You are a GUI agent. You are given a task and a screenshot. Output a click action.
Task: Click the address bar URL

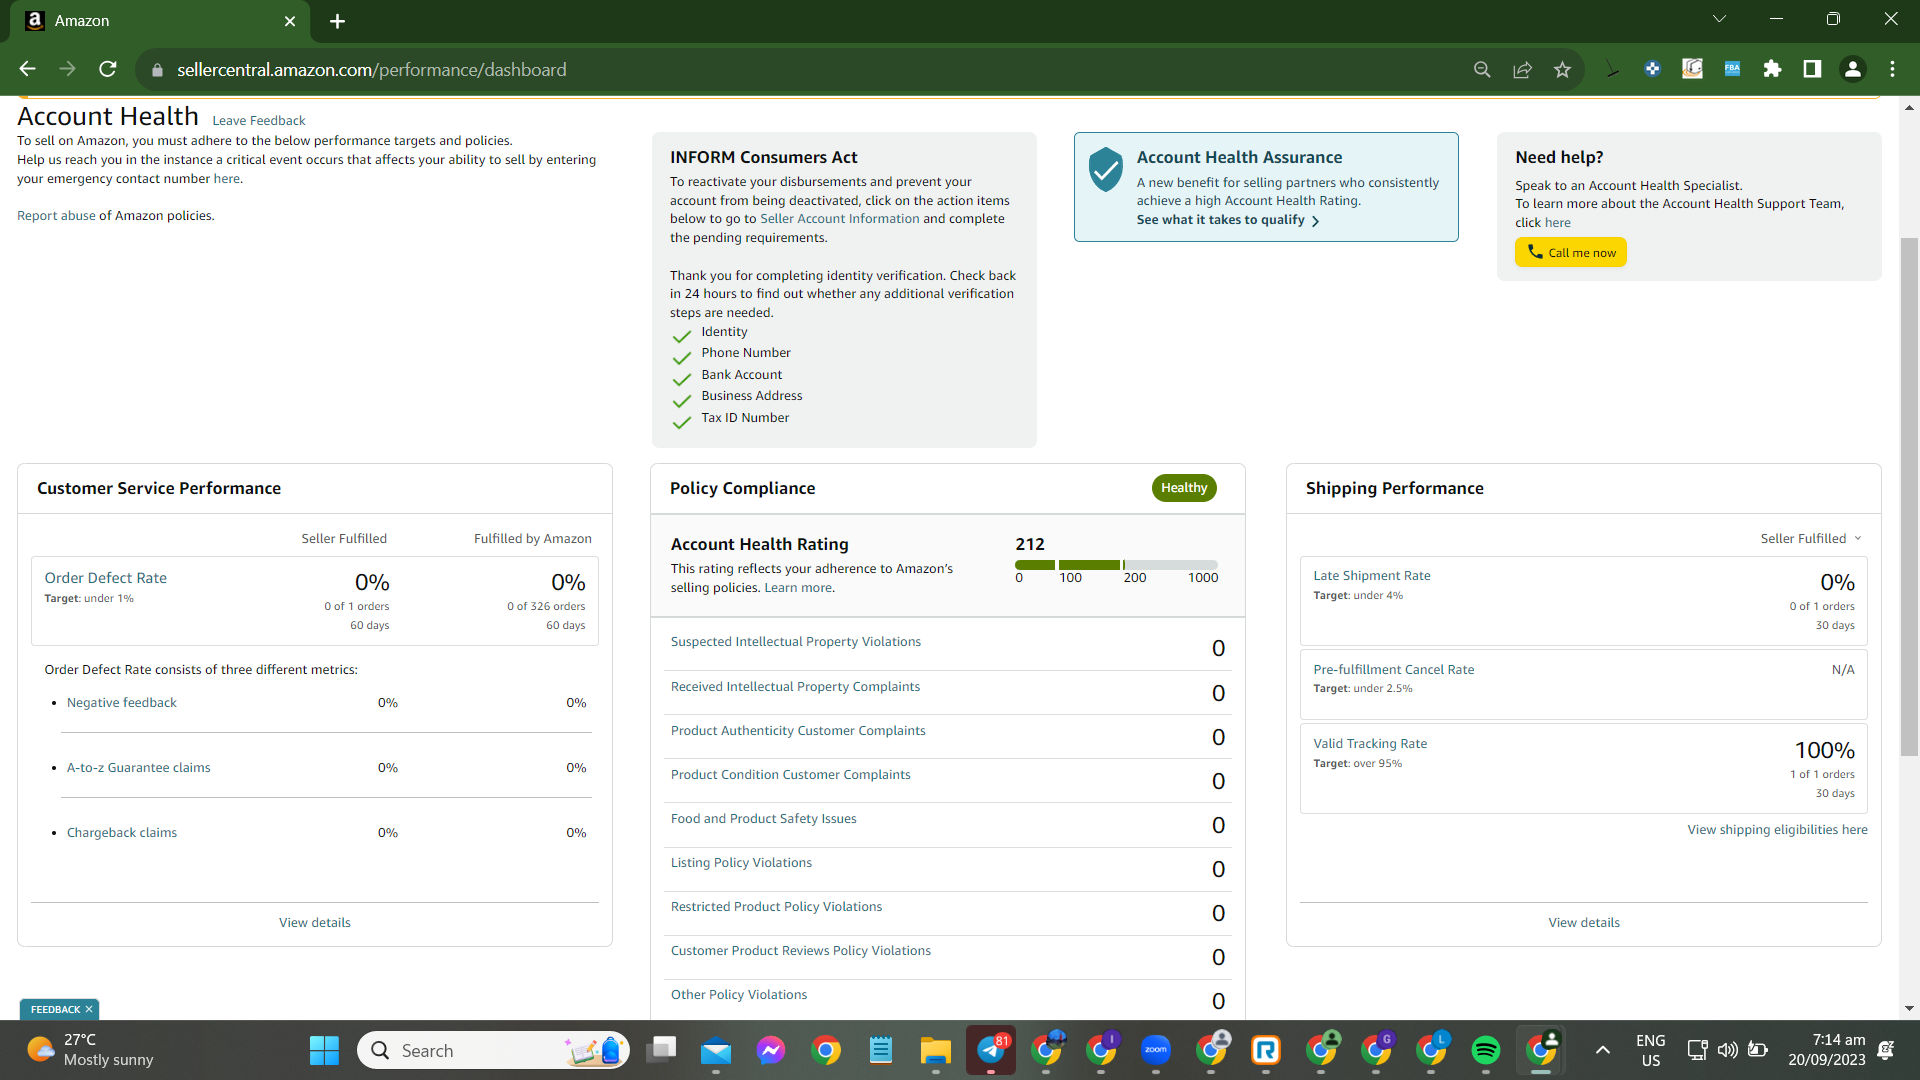coord(372,70)
